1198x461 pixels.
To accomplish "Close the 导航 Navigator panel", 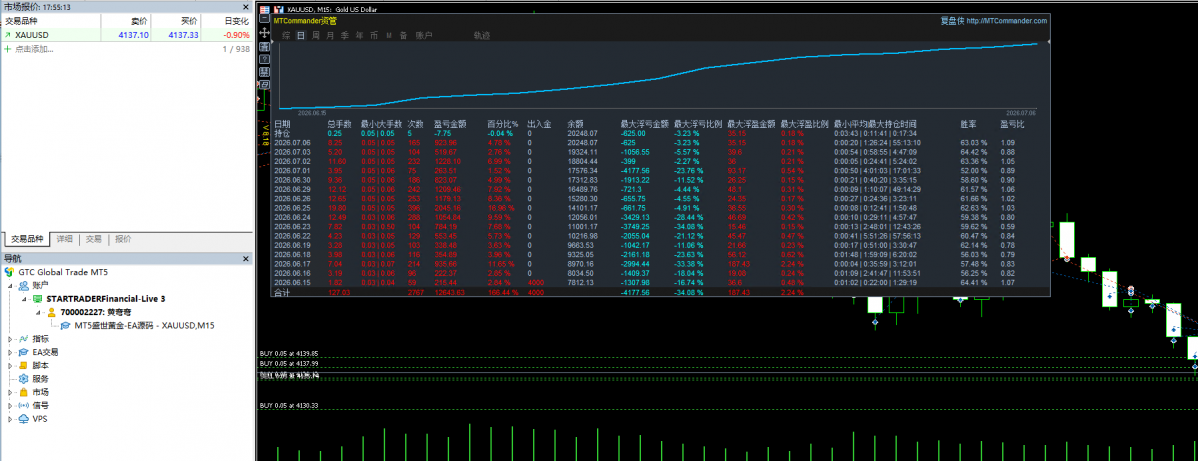I will [246, 258].
